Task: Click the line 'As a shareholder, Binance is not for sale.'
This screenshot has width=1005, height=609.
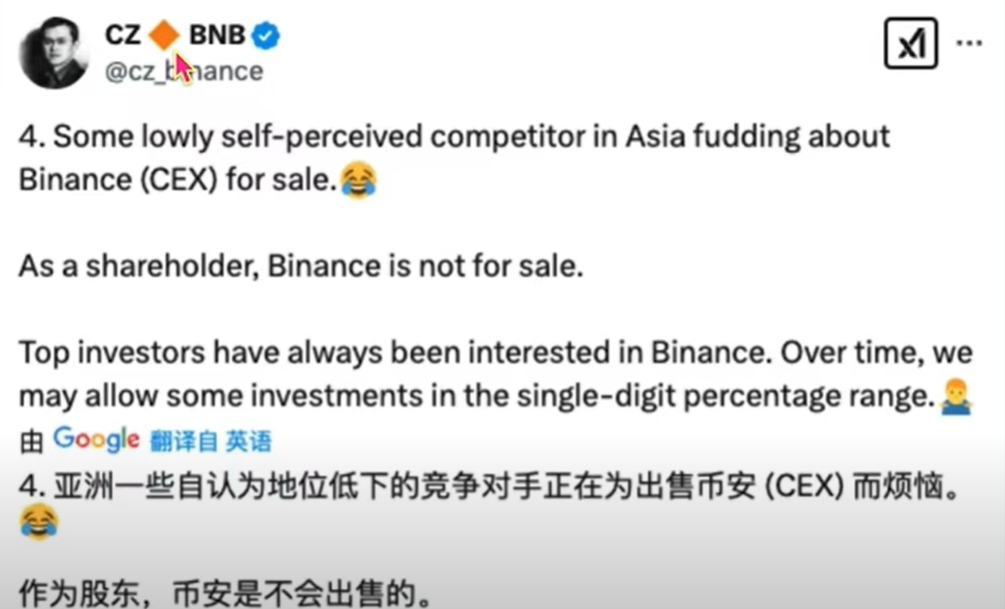Action: pyautogui.click(x=301, y=266)
